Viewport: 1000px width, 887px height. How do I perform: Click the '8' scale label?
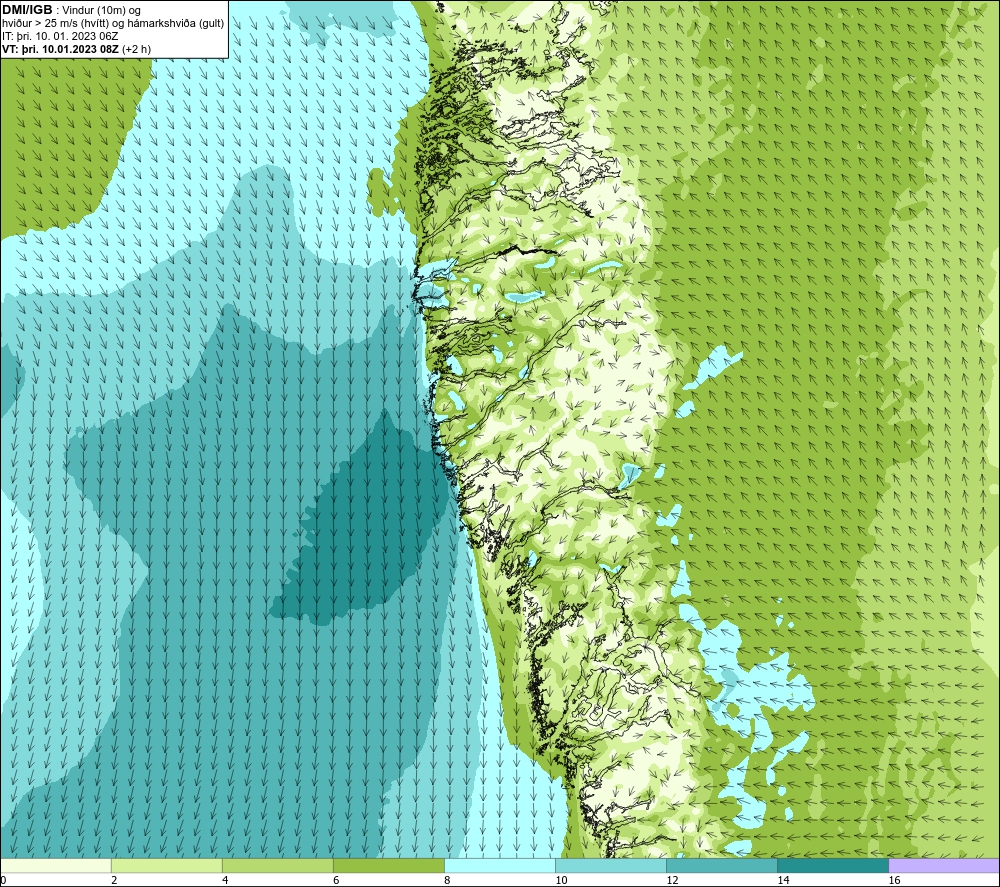(x=447, y=880)
